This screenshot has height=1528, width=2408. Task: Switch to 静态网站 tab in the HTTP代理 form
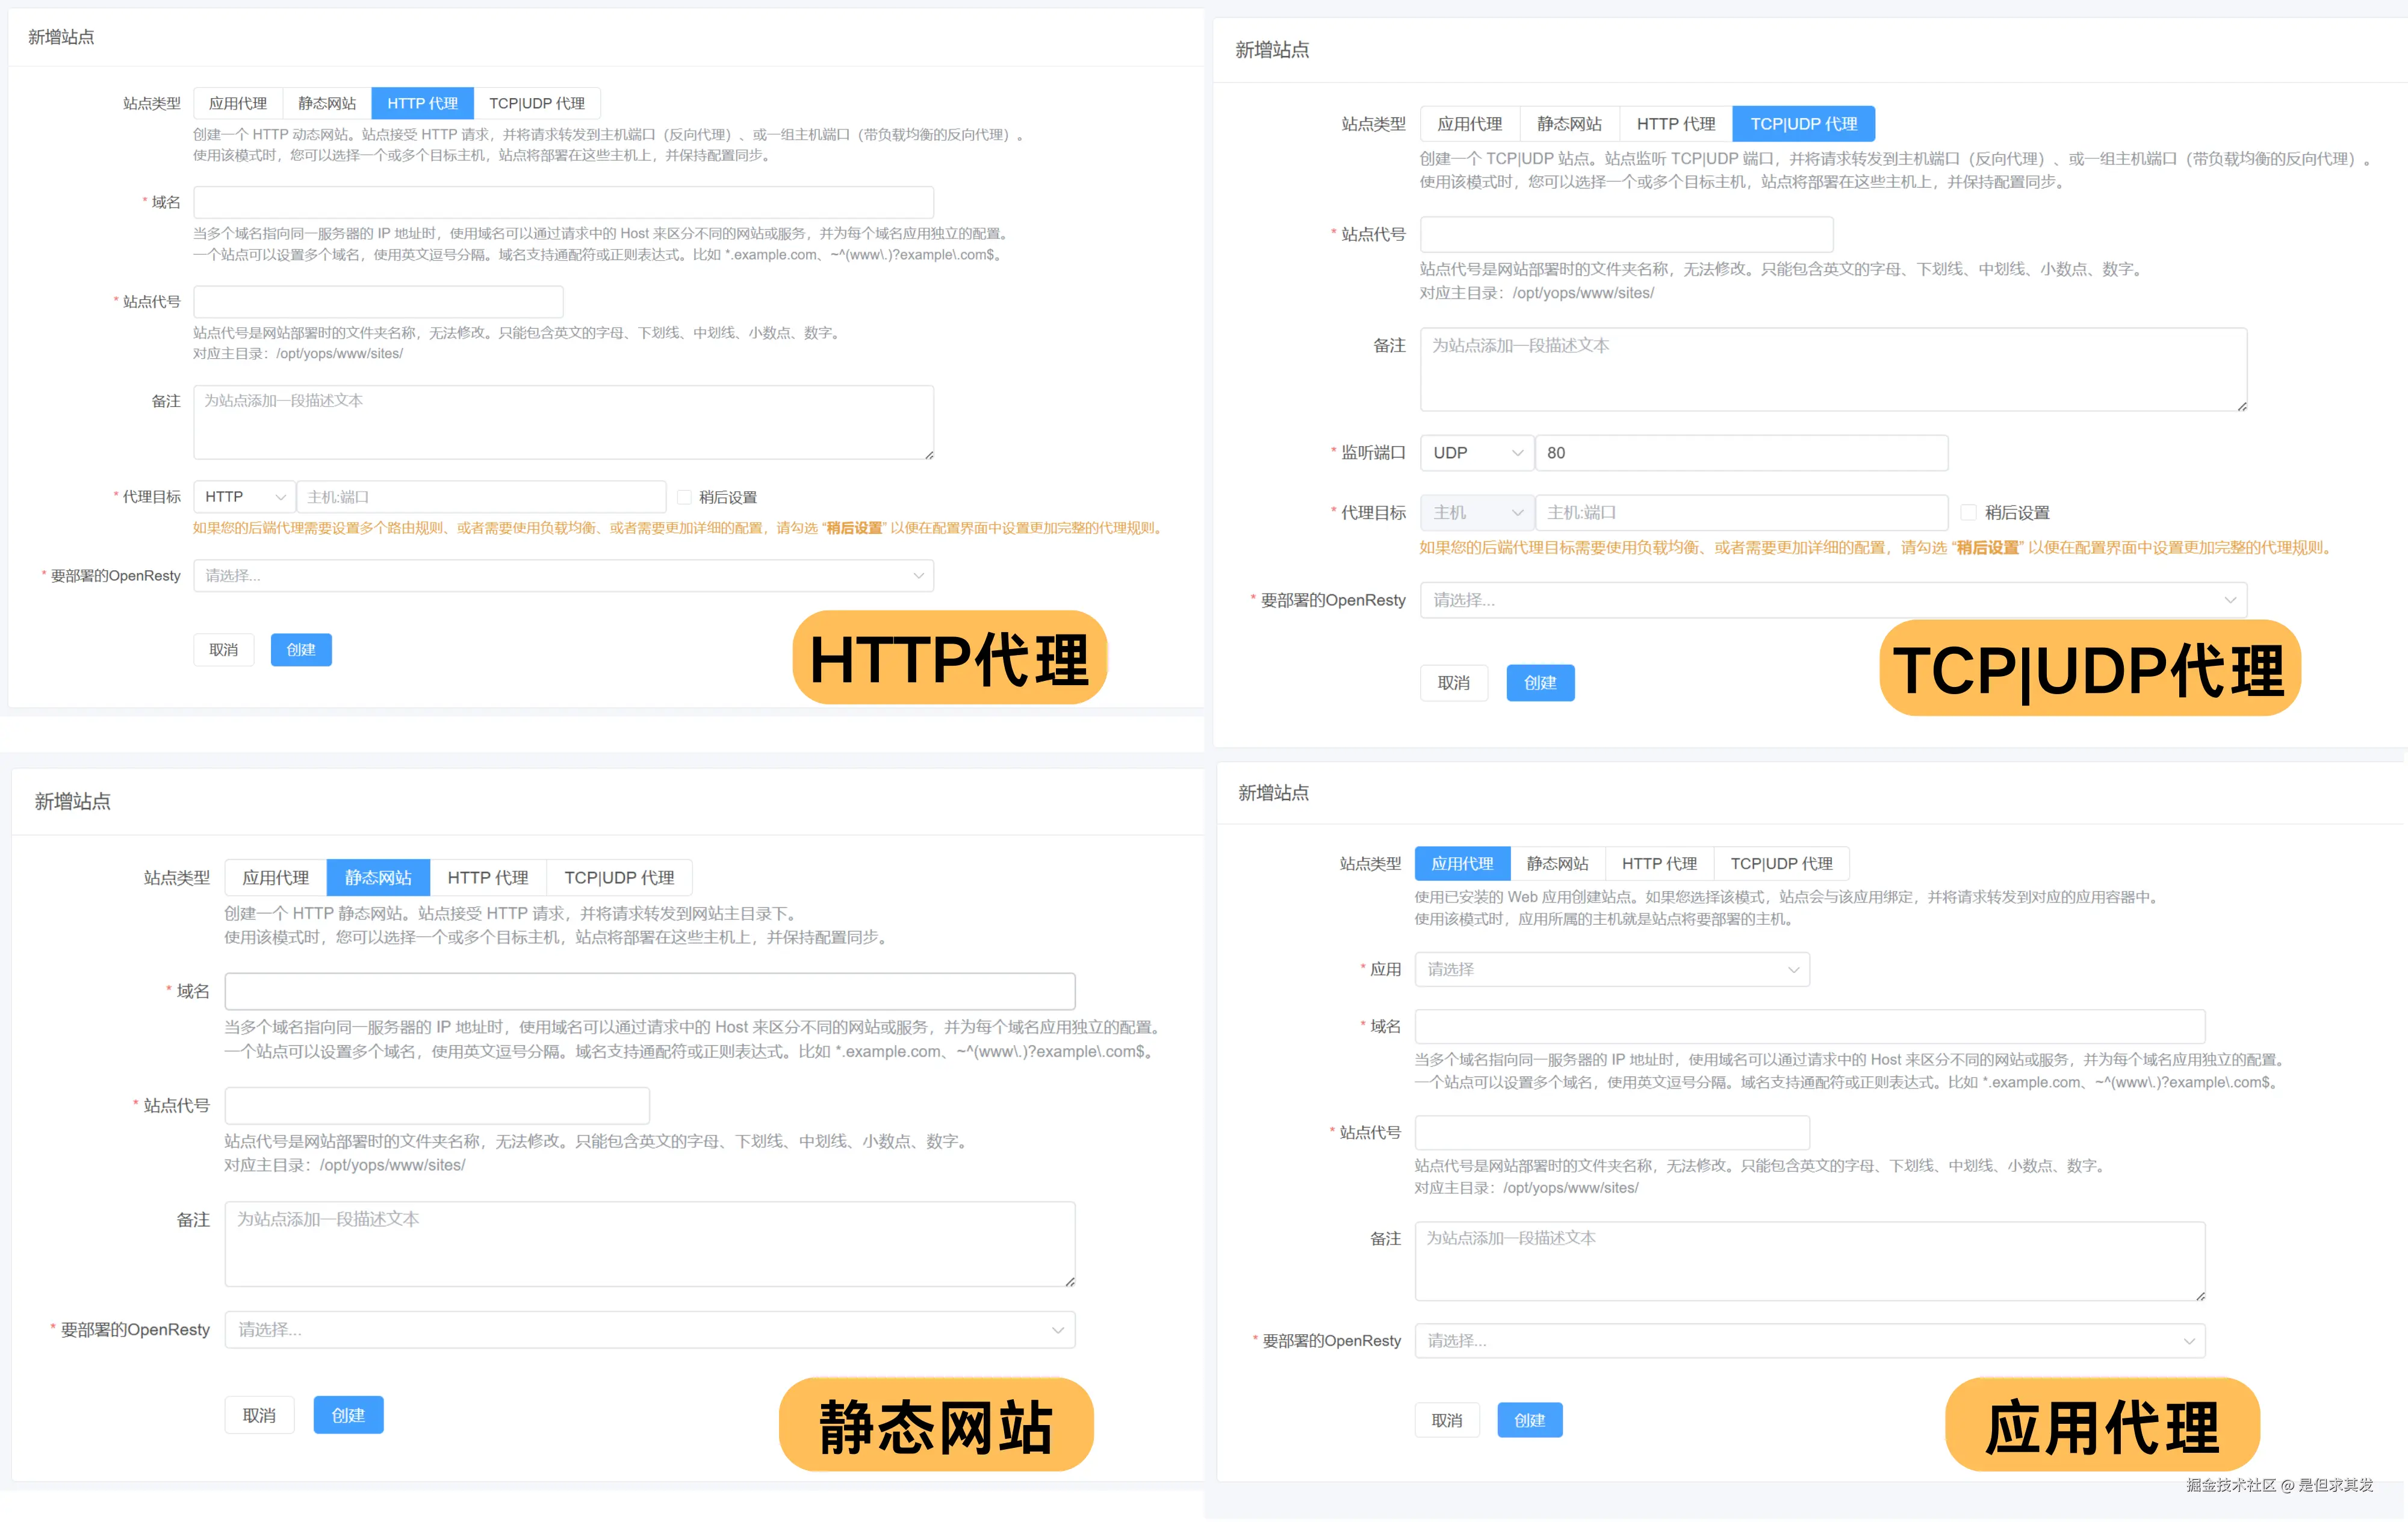327,104
